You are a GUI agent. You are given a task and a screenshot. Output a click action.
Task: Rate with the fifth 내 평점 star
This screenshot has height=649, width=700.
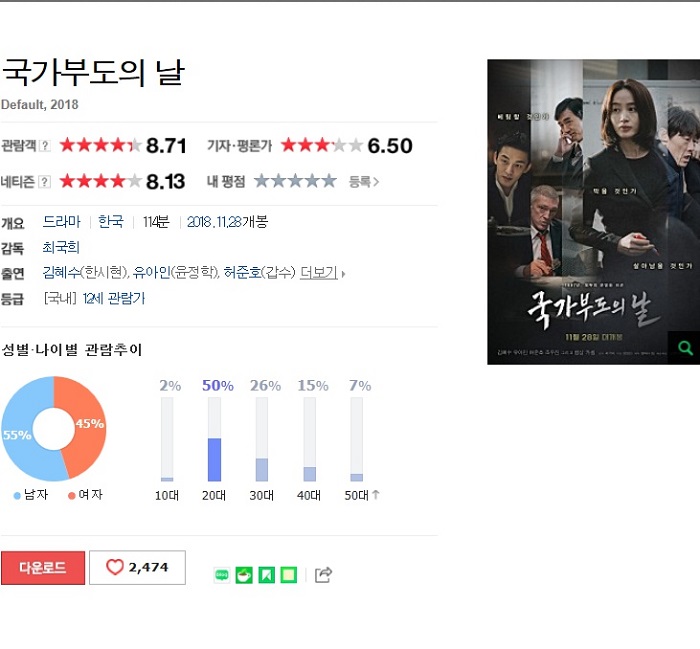click(329, 181)
